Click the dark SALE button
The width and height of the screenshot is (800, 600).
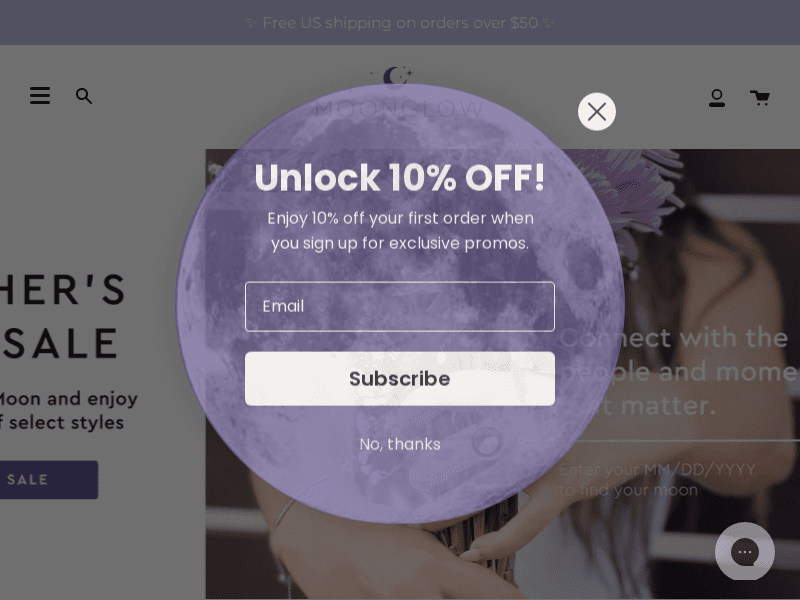coord(48,480)
